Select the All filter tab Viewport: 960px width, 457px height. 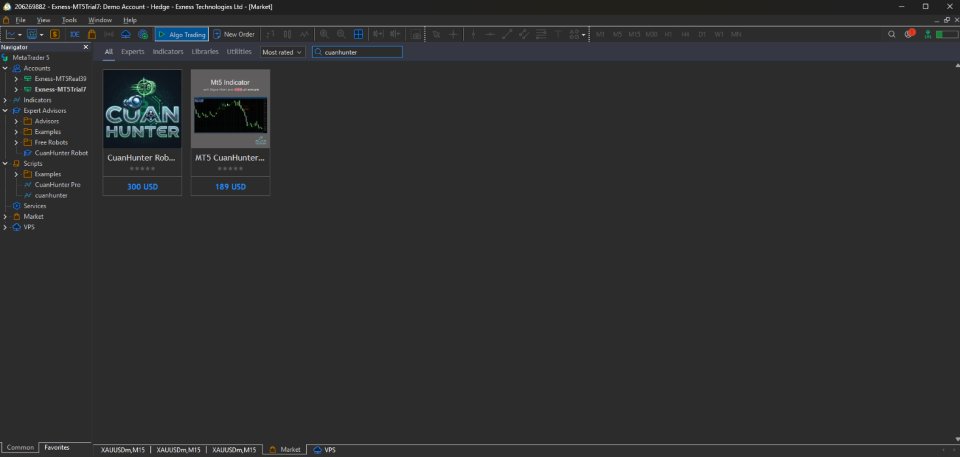pos(108,51)
